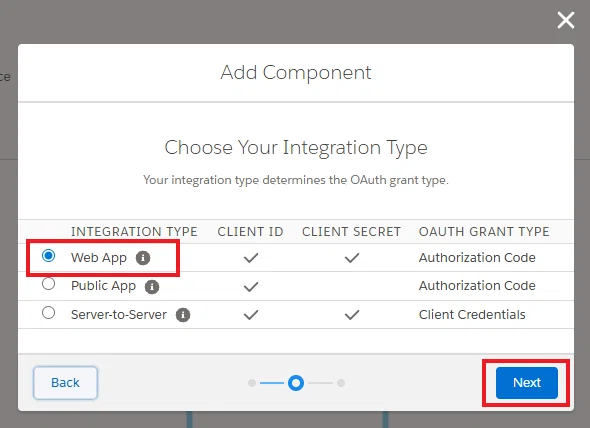The height and width of the screenshot is (428, 590).
Task: Click Client Secret checkmark in Web App row
Action: tap(352, 258)
